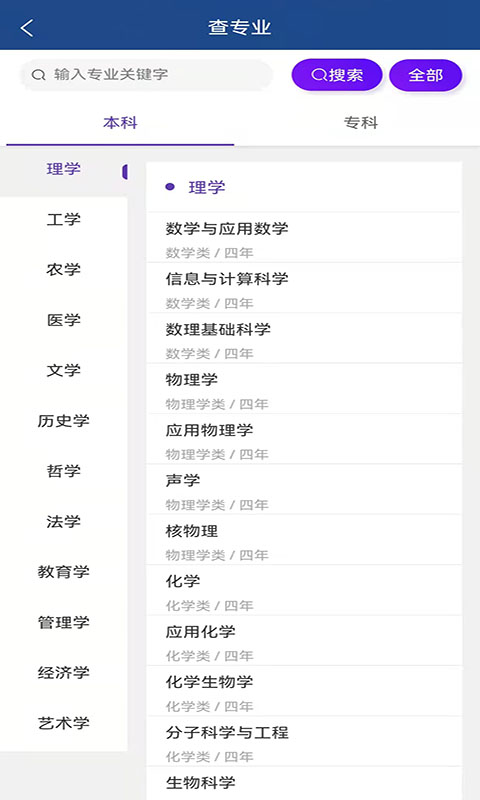Viewport: 480px width, 800px height.
Task: Focus the 输入专业关键字 search field
Action: tap(146, 75)
